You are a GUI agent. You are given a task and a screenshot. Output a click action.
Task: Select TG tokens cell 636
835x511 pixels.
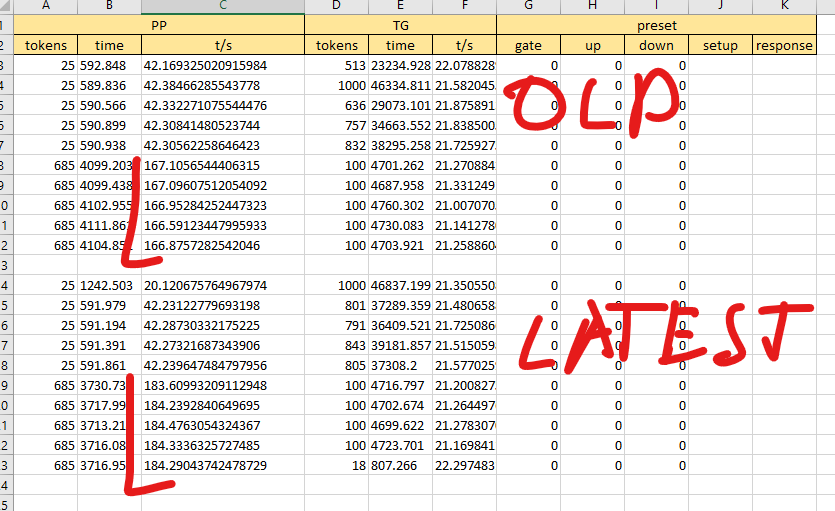click(337, 105)
